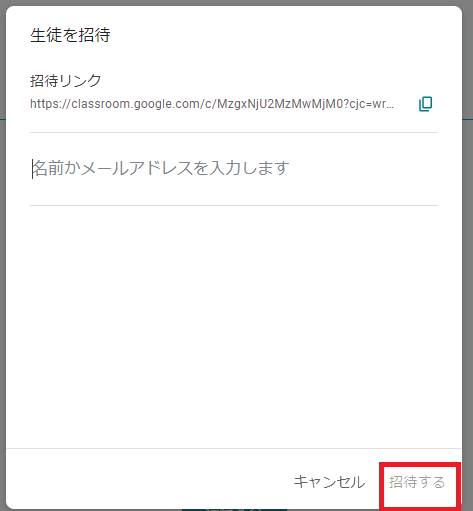Copy the invite link with the copy icon
This screenshot has height=511, width=473.
tap(425, 104)
